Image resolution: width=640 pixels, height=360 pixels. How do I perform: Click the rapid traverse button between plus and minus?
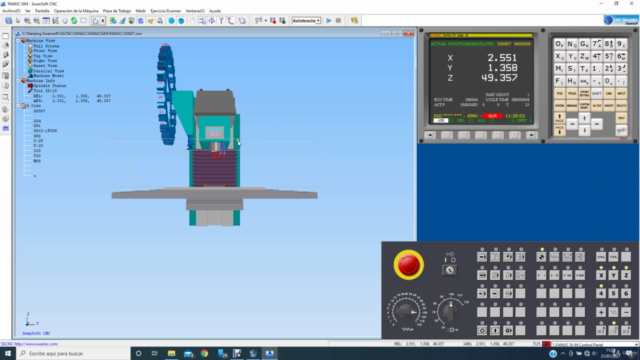[613, 312]
